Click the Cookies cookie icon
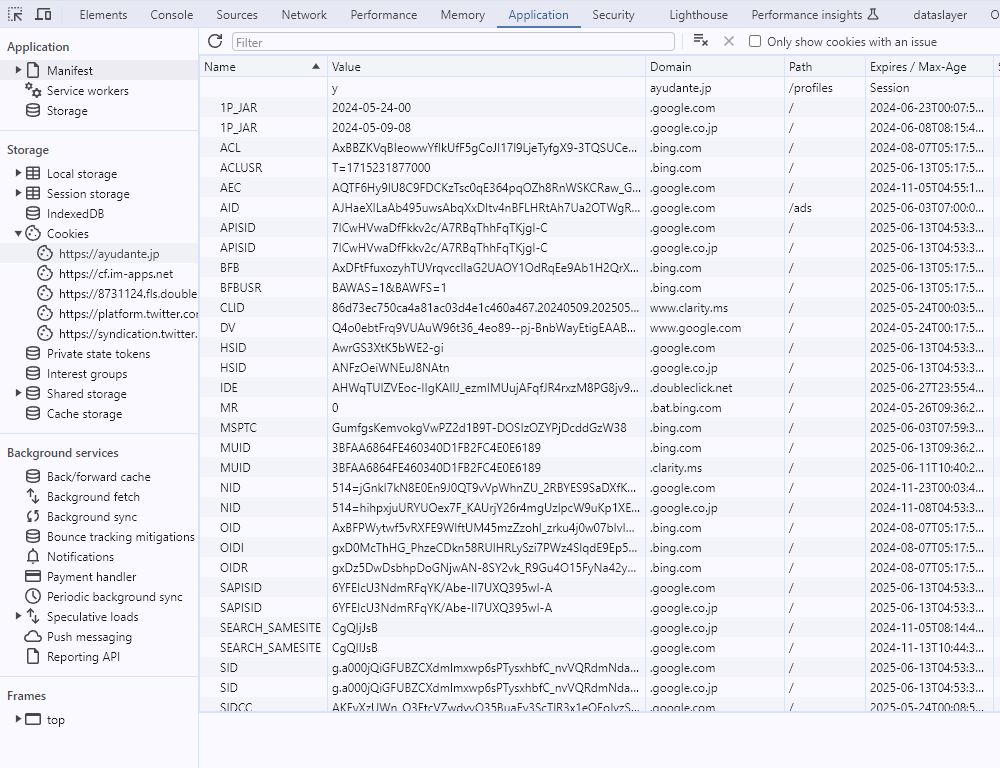The height and width of the screenshot is (768, 1000). 33,233
